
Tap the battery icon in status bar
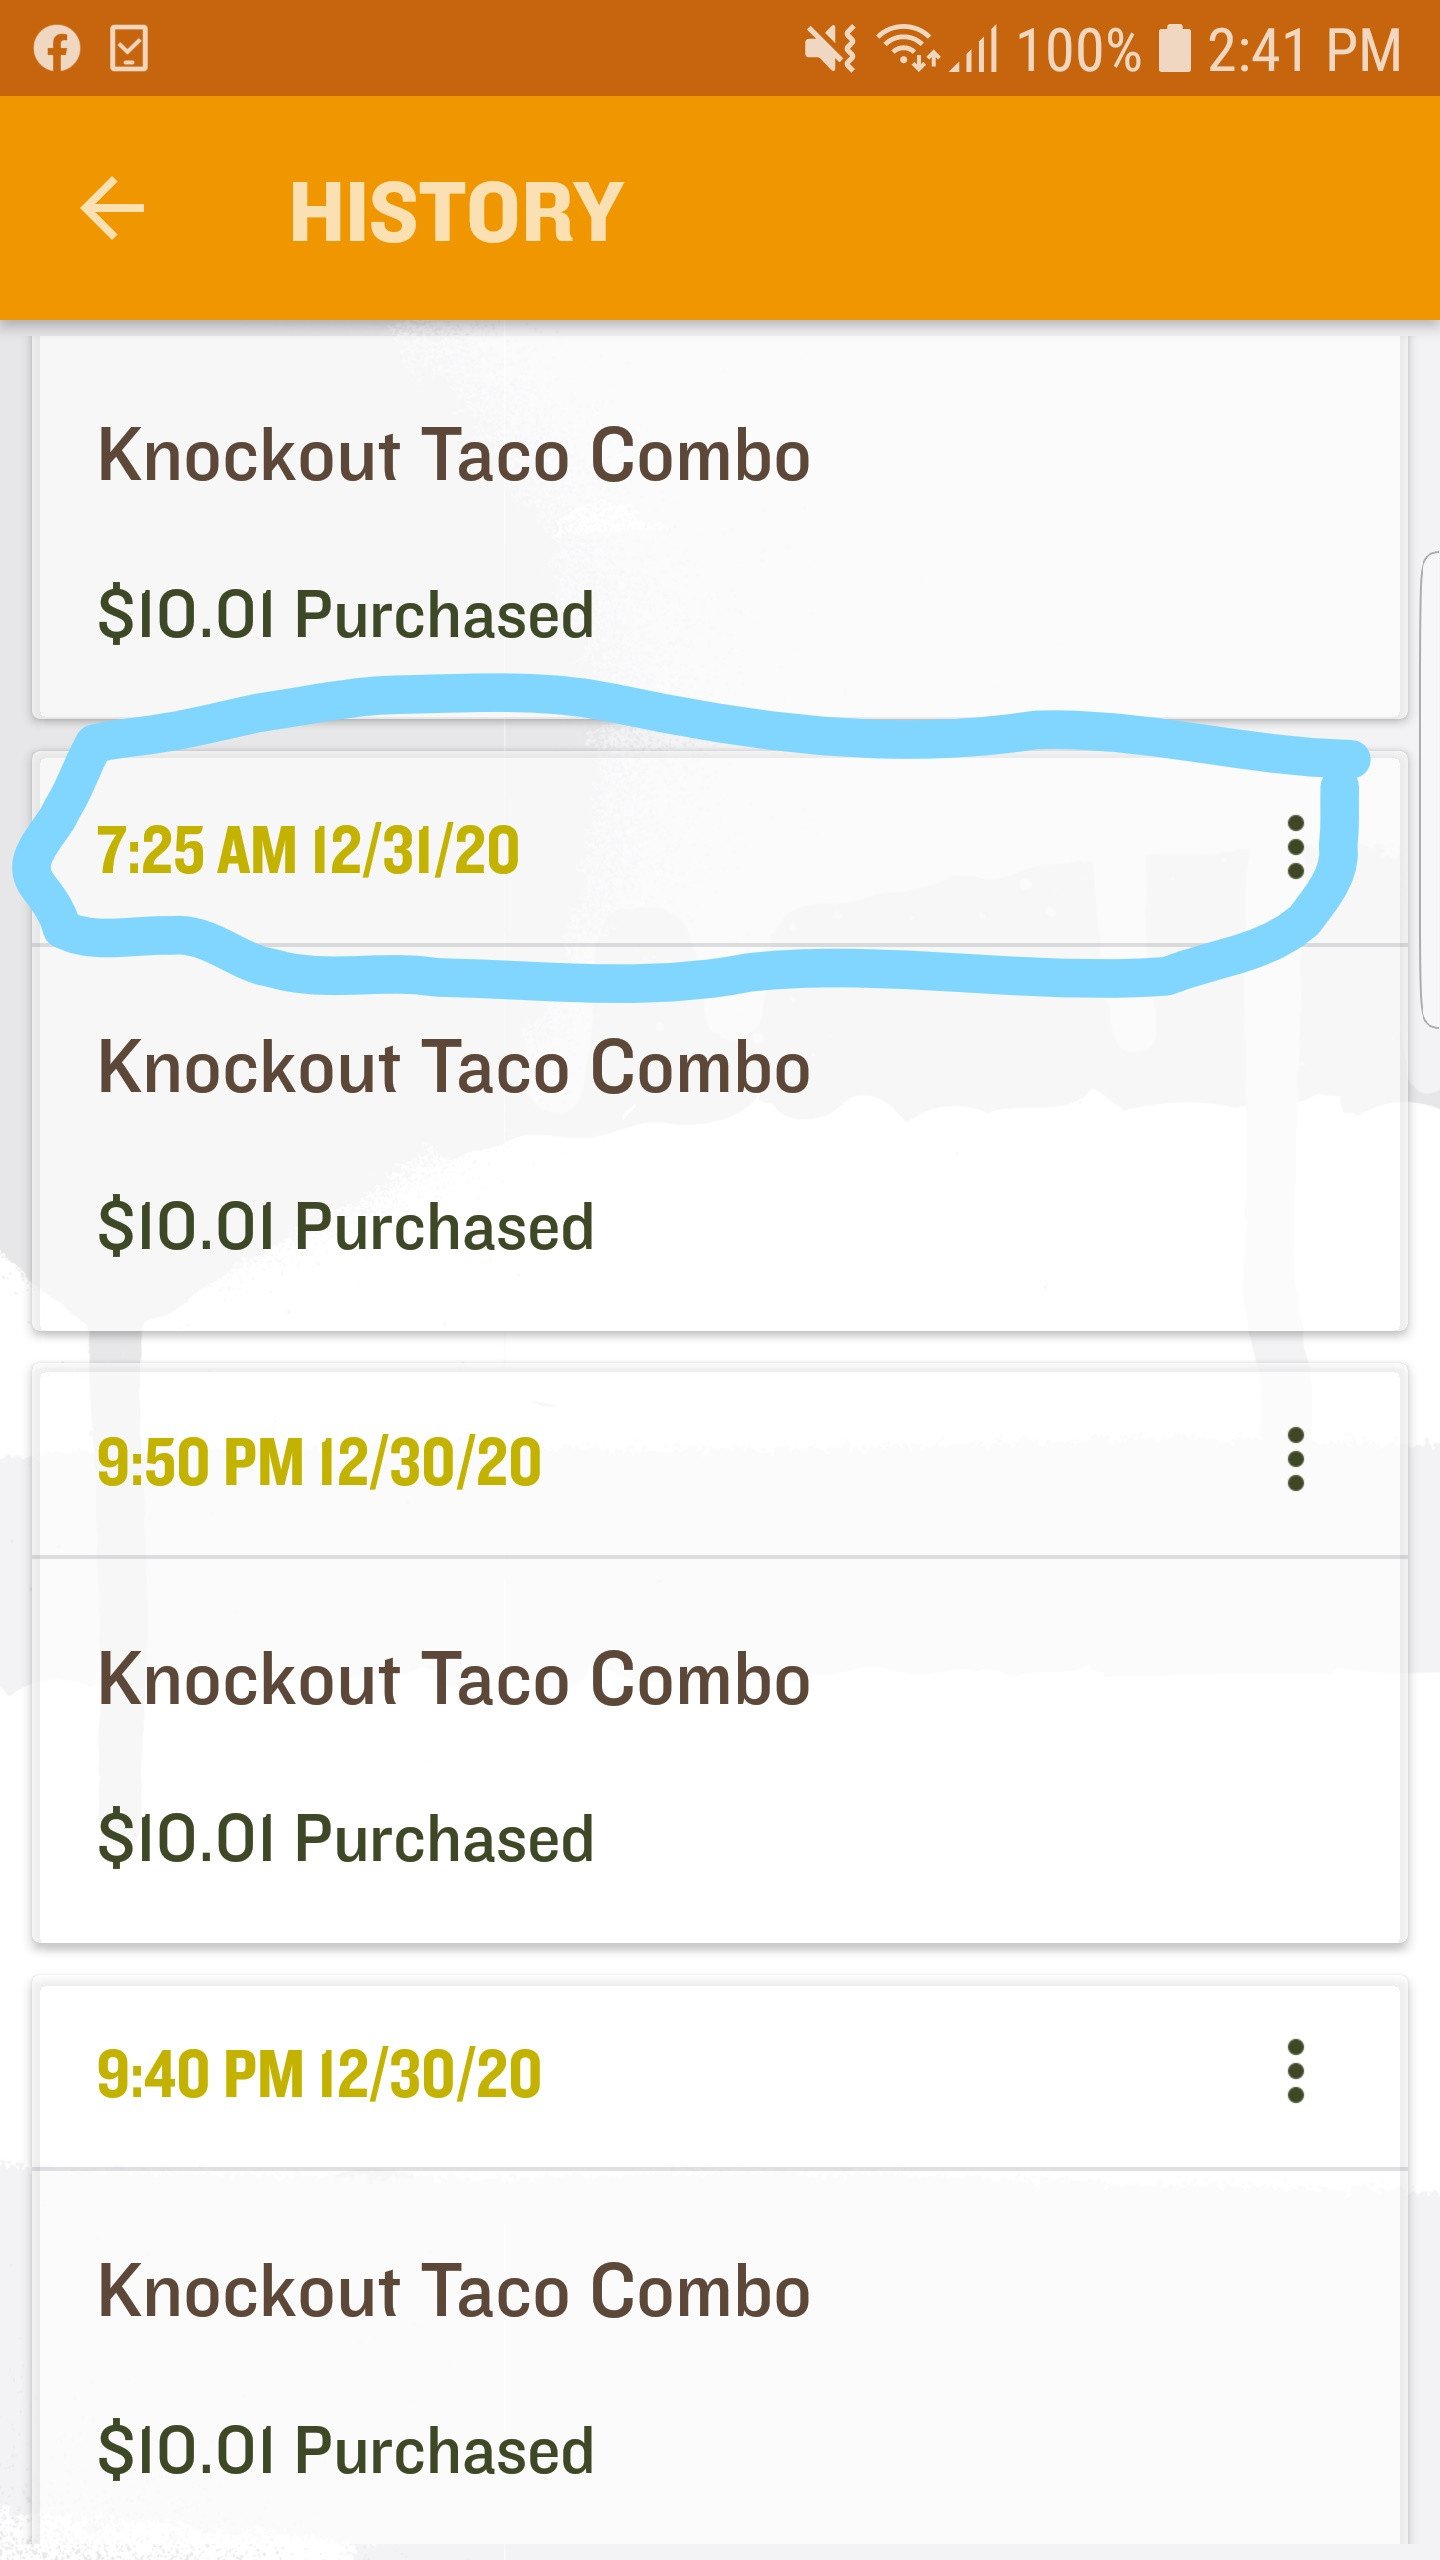(x=1174, y=49)
